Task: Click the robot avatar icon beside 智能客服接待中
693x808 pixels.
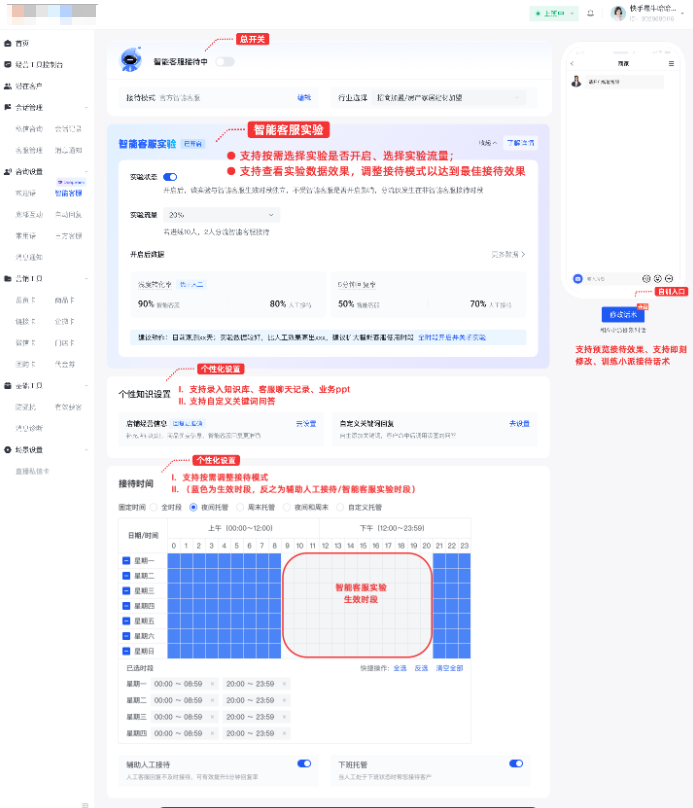Action: (129, 60)
